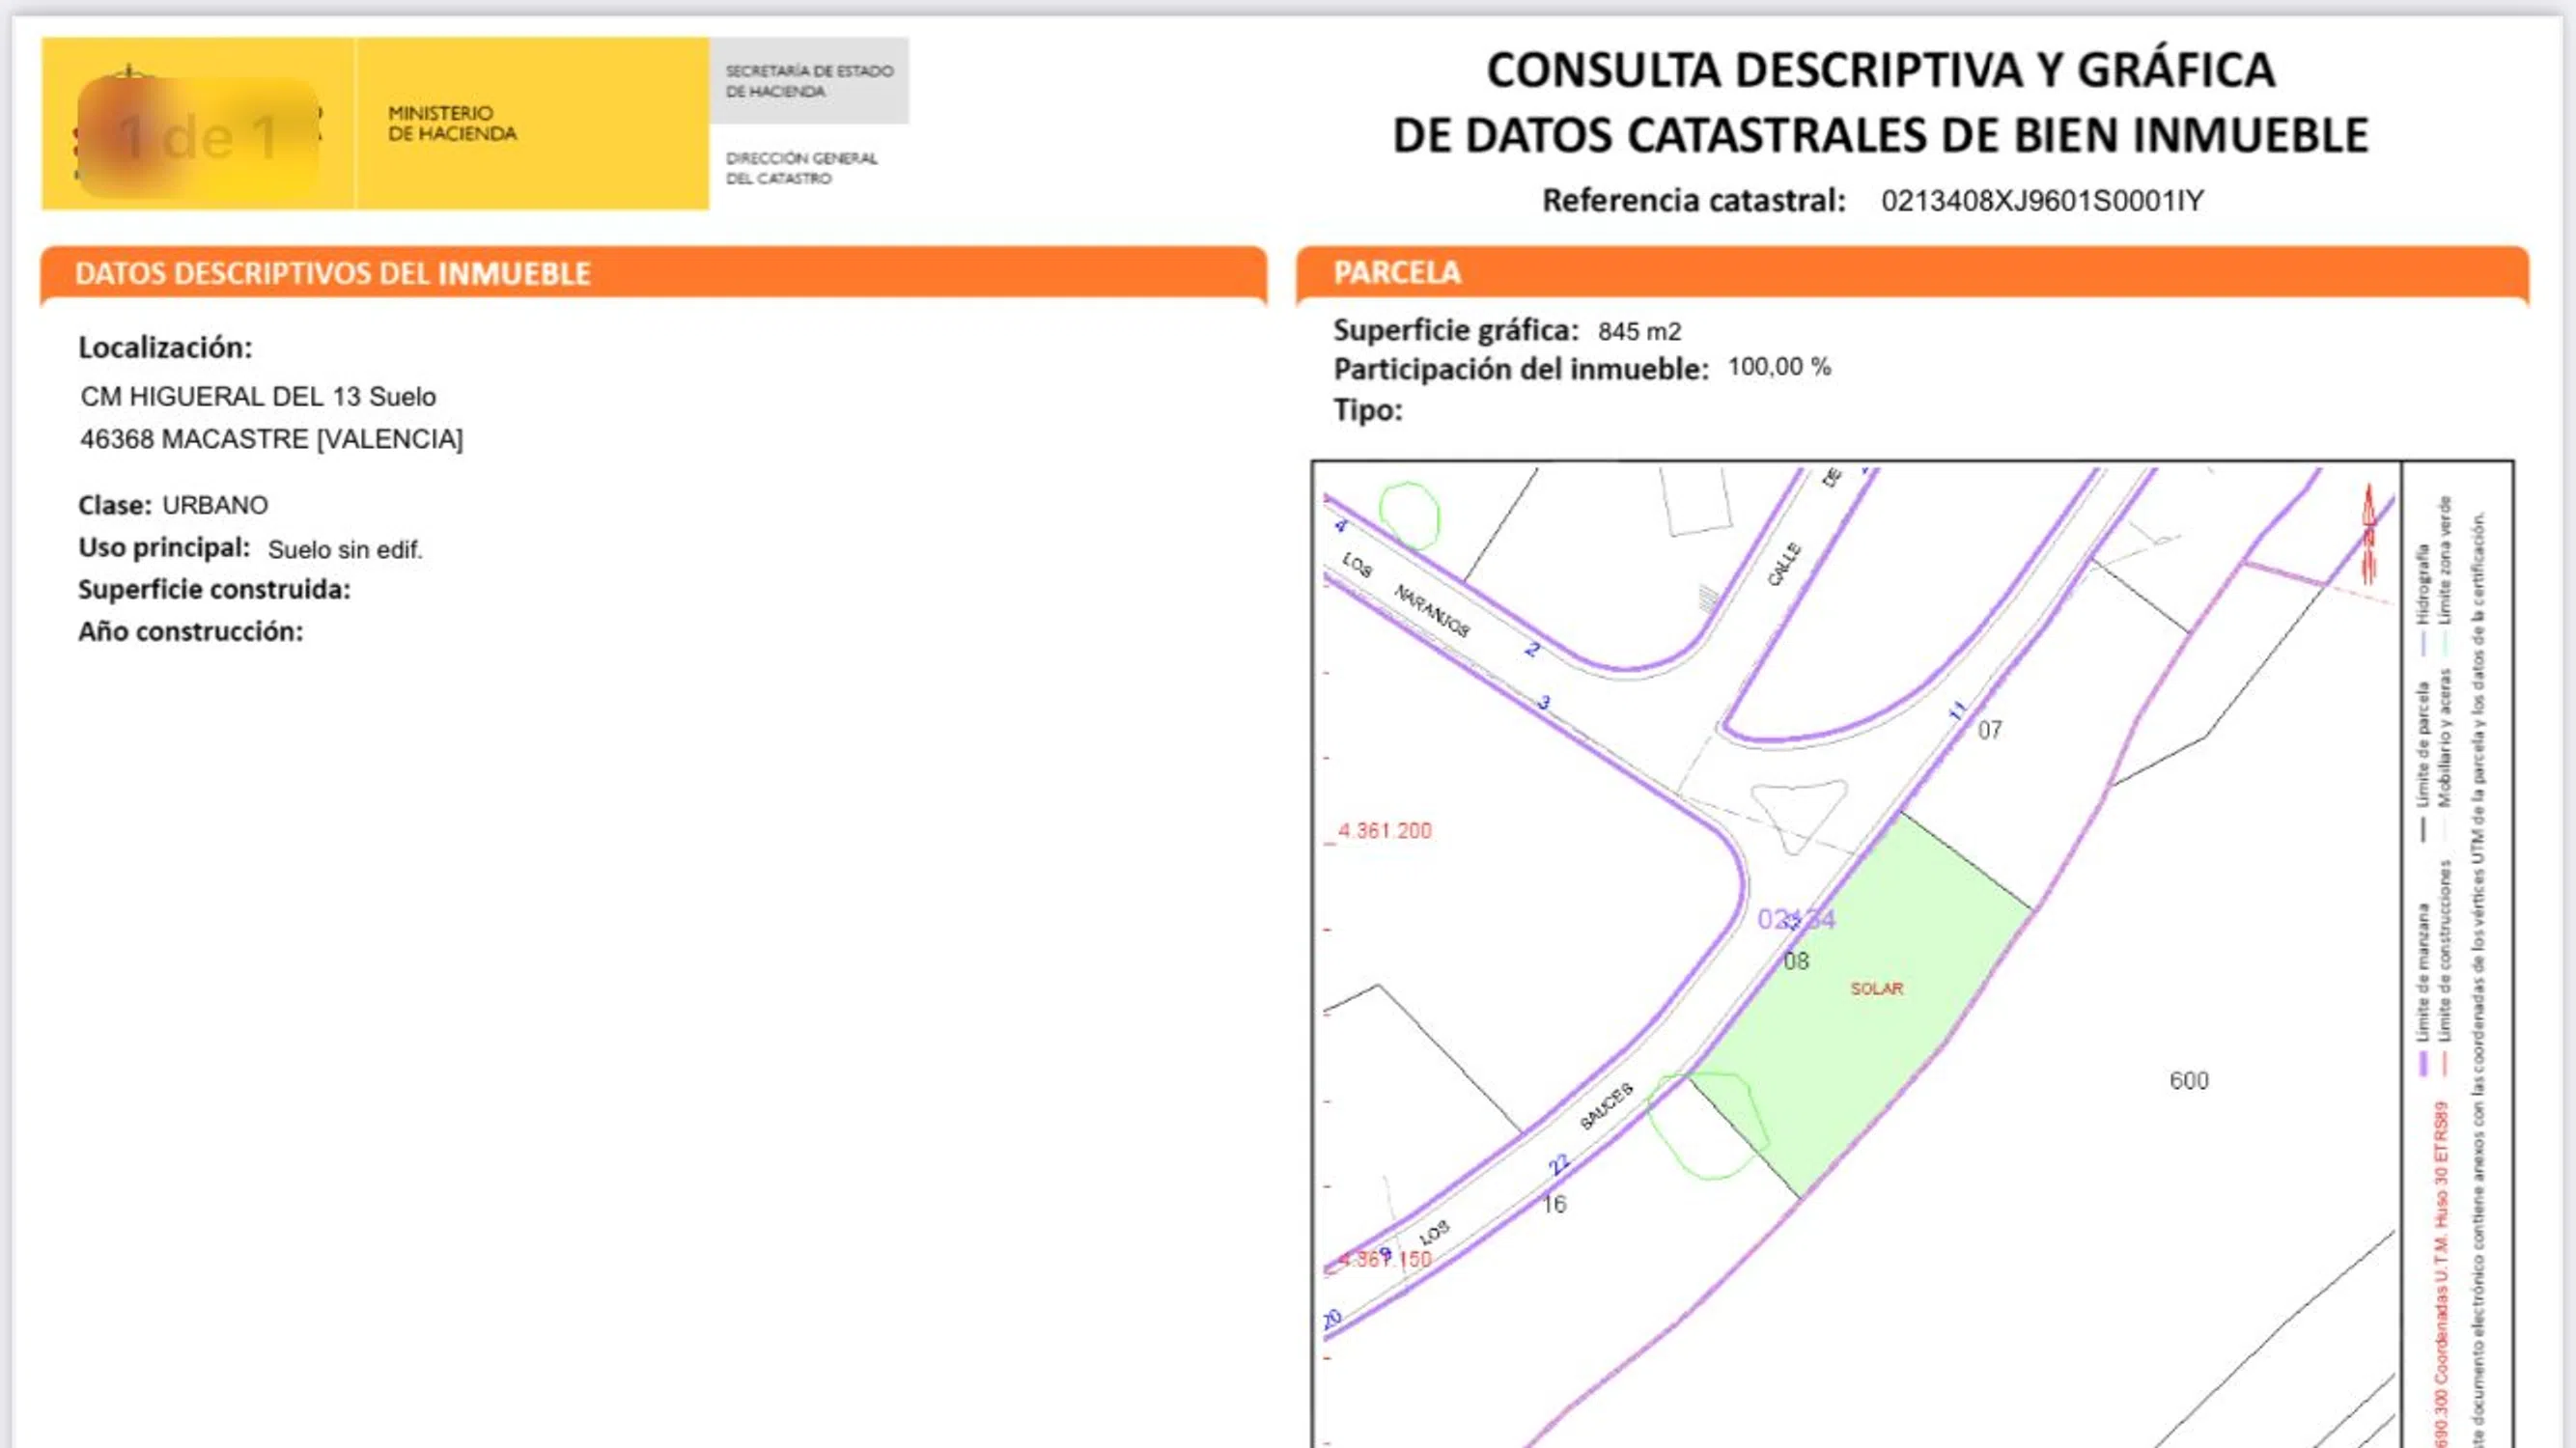The width and height of the screenshot is (2576, 1448).
Task: Click the blurred '1 de 1' page indicator
Action: click(198, 137)
